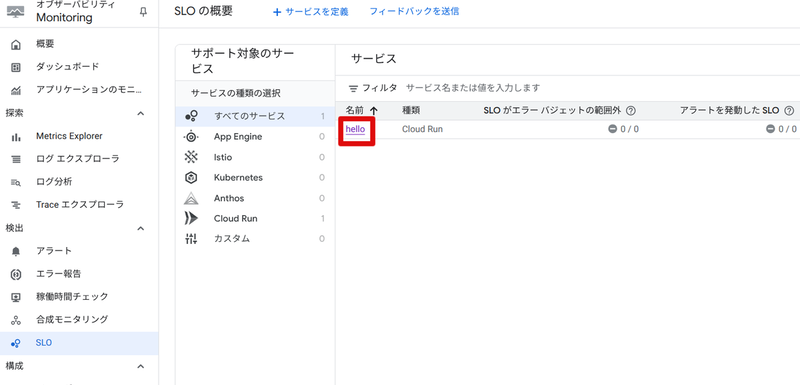The height and width of the screenshot is (385, 800).
Task: Click the App Engine service icon
Action: tap(191, 137)
